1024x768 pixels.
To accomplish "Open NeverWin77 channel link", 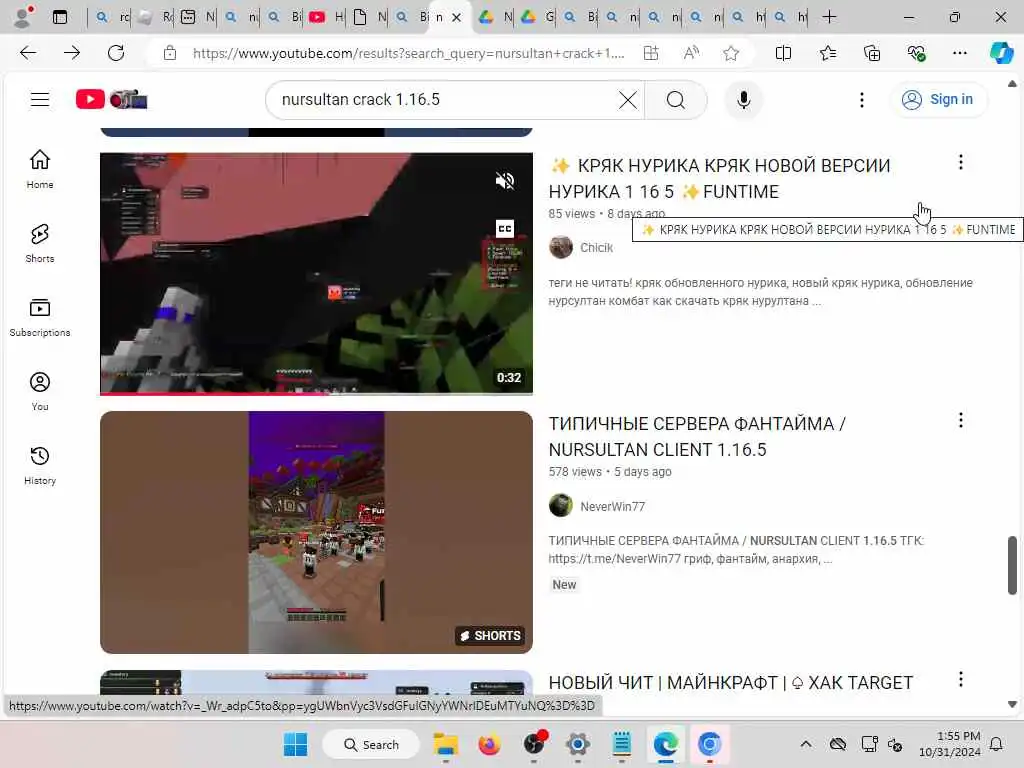I will [x=612, y=506].
